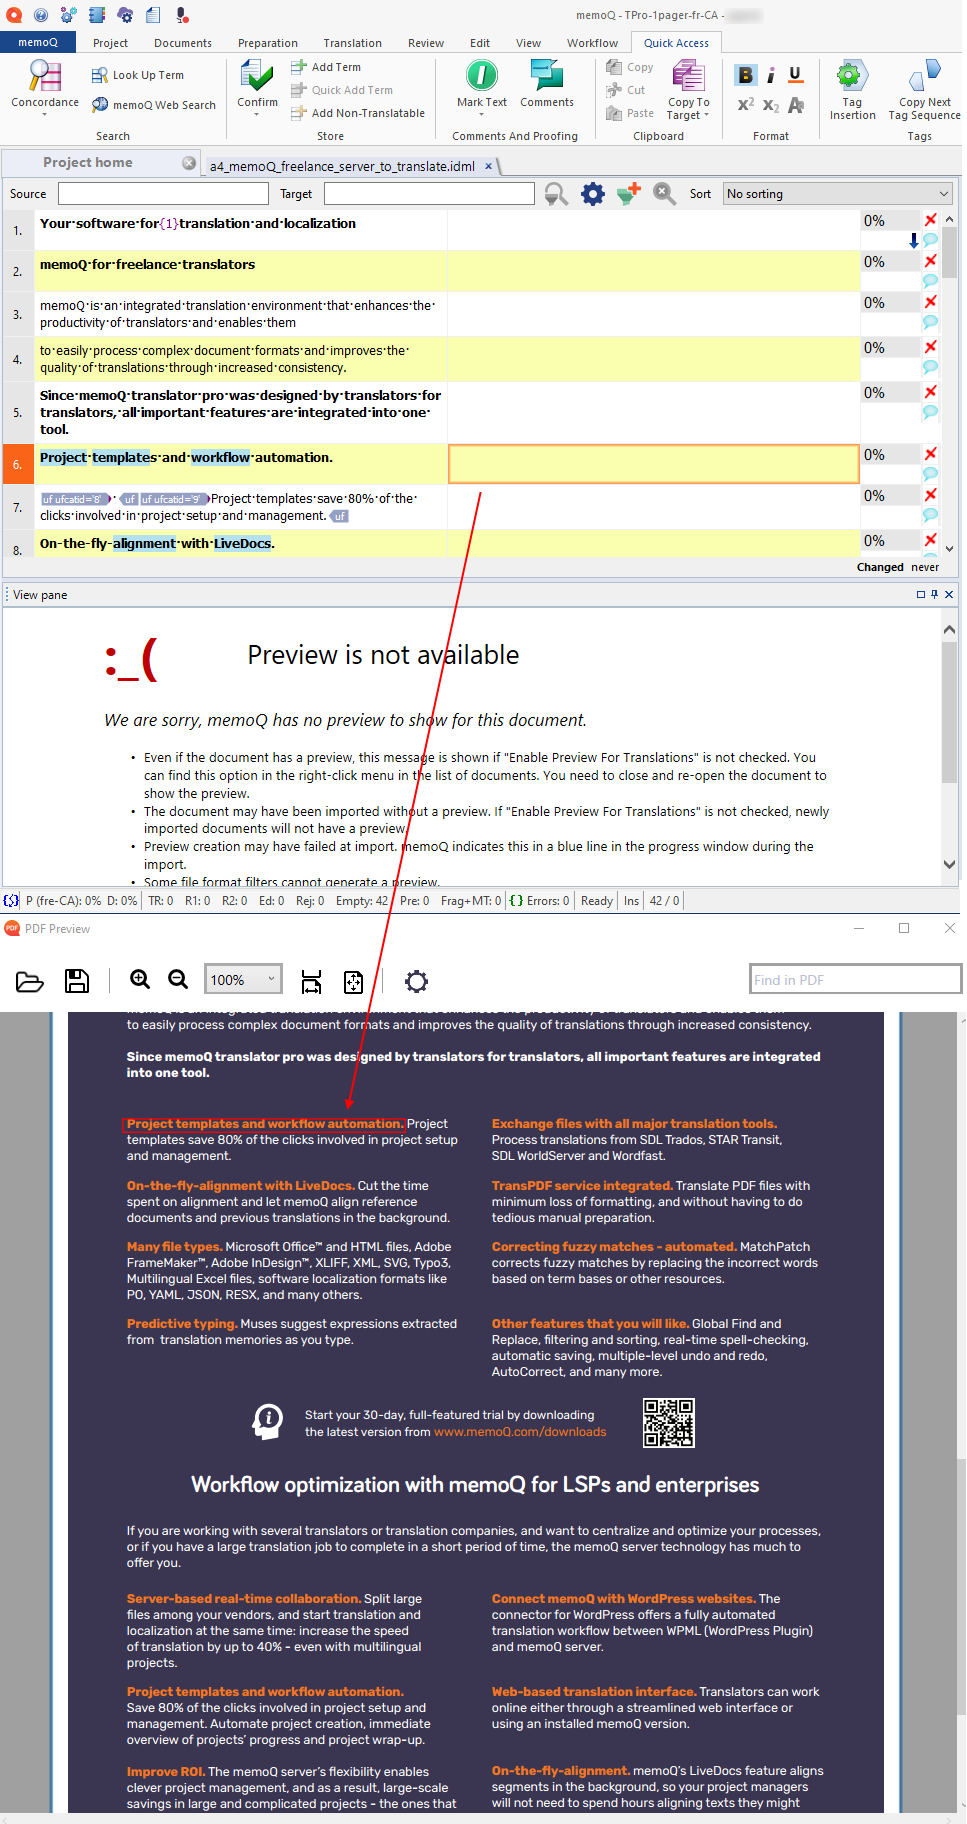Toggle bold formatting in Format group
967x1824 pixels.
(x=745, y=75)
